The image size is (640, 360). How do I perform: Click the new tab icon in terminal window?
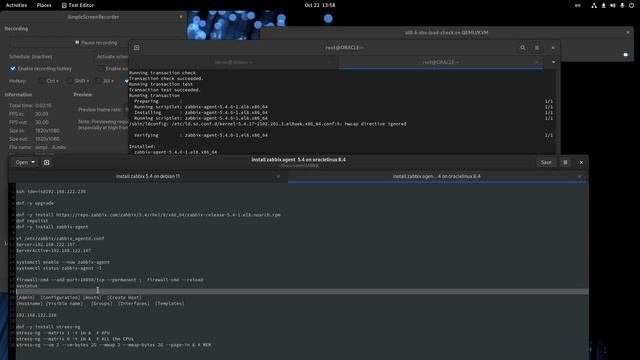[x=136, y=48]
